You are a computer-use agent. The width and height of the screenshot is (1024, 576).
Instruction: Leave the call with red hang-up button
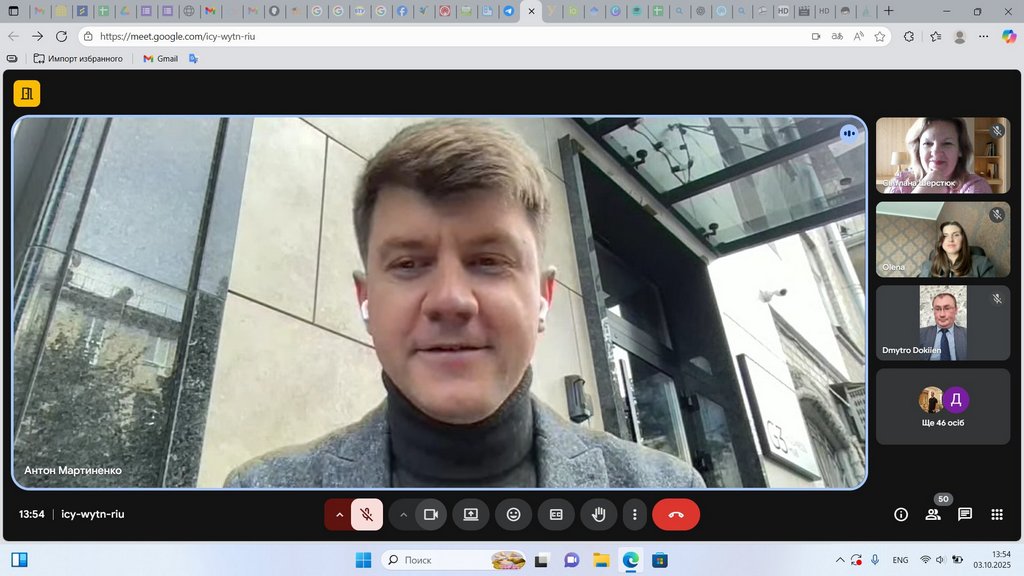tap(676, 514)
